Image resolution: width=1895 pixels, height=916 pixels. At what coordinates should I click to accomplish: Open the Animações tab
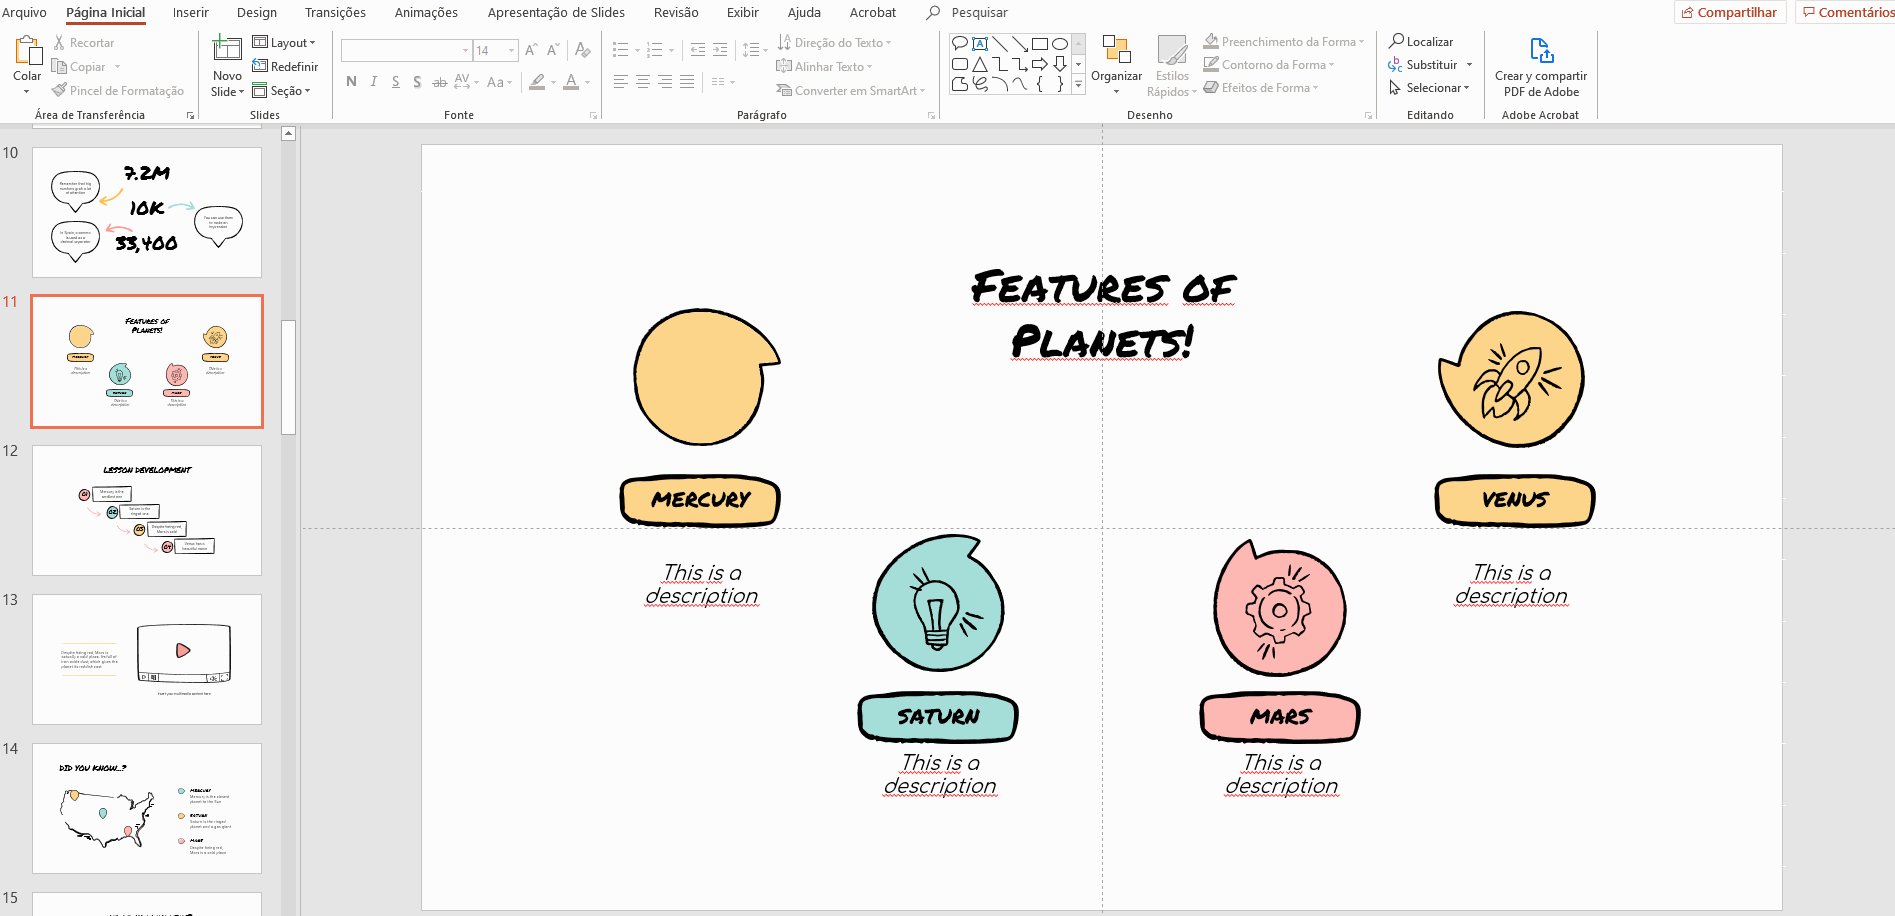426,12
